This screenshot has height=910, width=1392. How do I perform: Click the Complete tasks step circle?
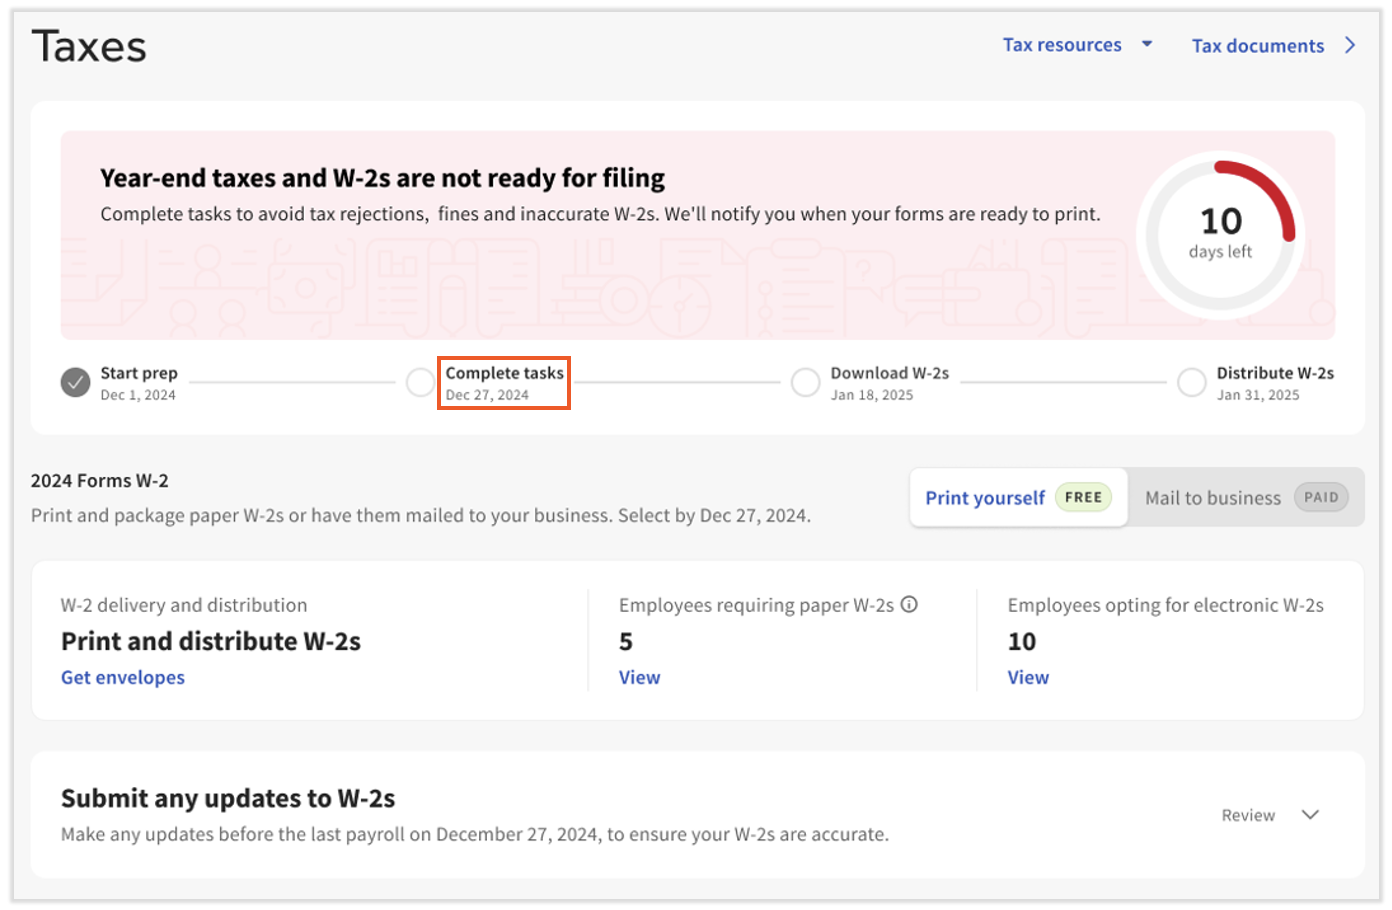point(420,382)
